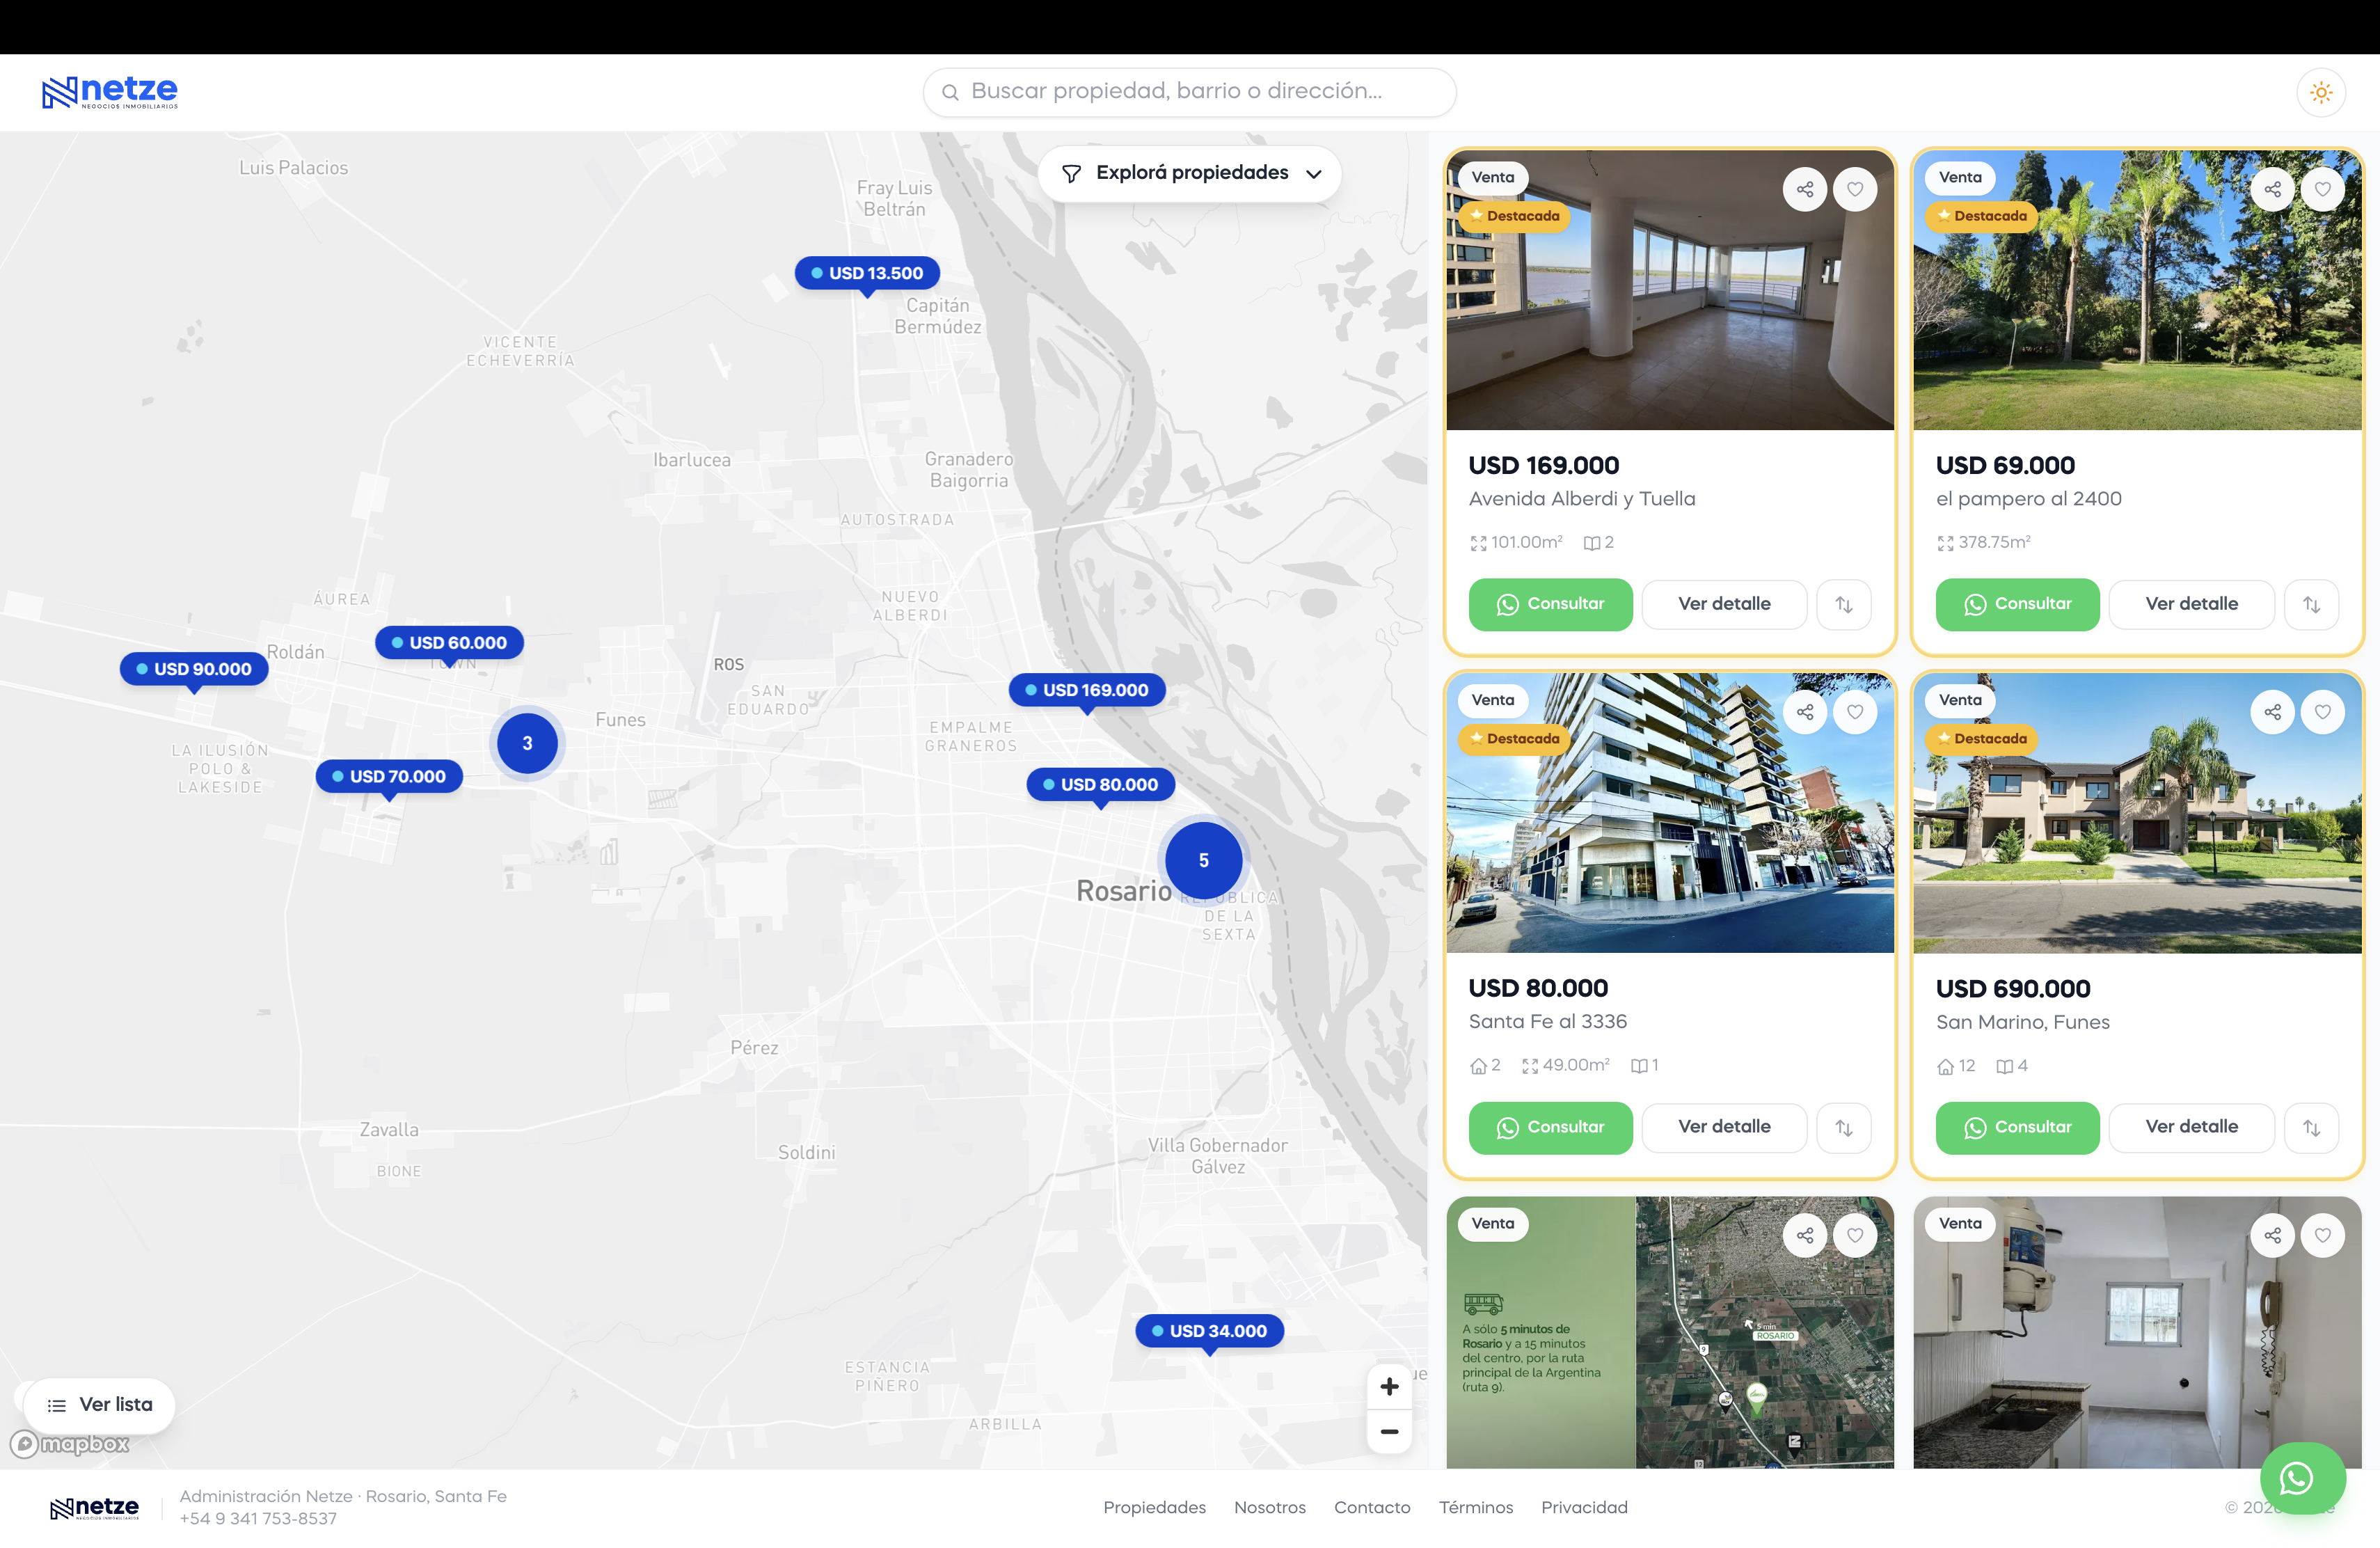Open Contacto in the footer menu

point(1371,1506)
